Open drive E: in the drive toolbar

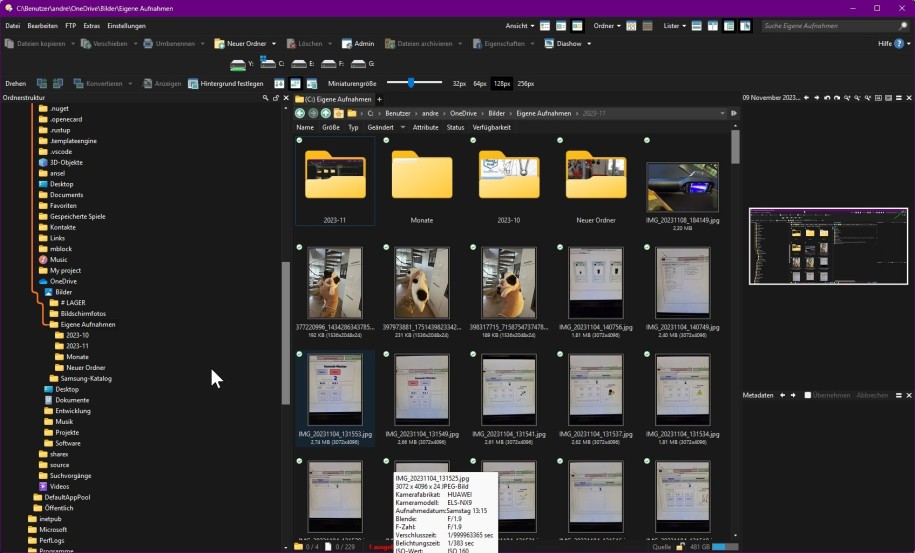click(303, 64)
